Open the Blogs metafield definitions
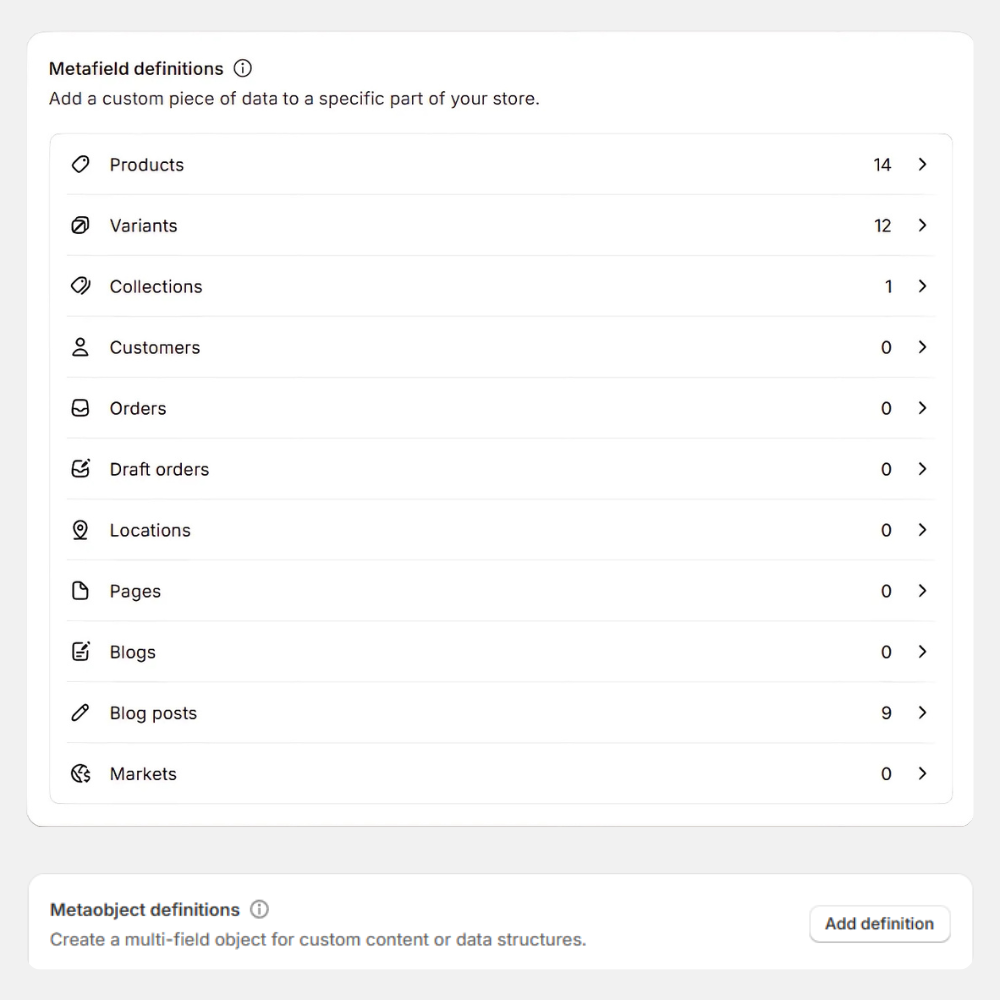This screenshot has height=1000, width=1000. (133, 652)
